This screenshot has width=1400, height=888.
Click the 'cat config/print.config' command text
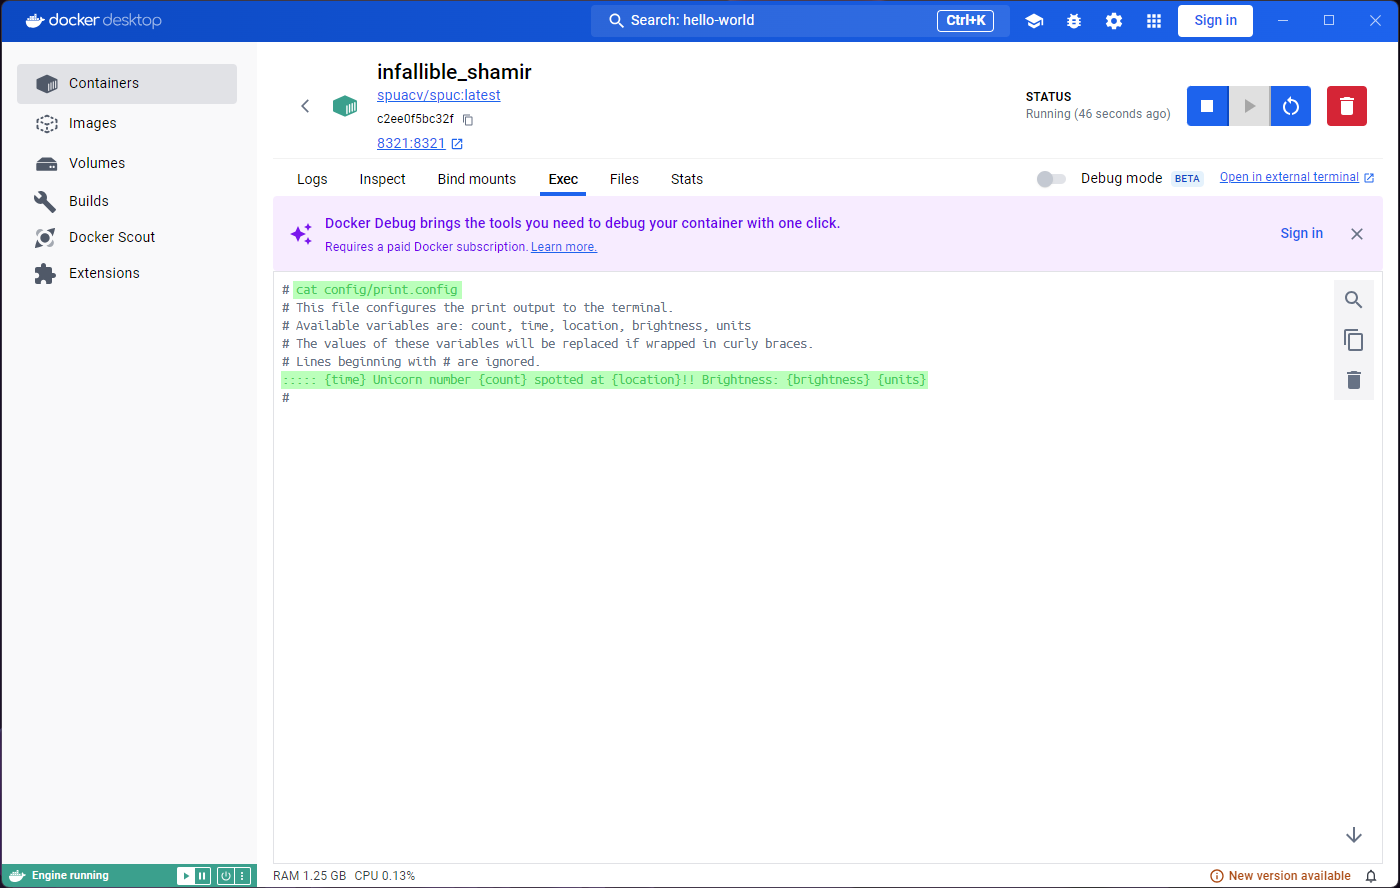pyautogui.click(x=376, y=290)
